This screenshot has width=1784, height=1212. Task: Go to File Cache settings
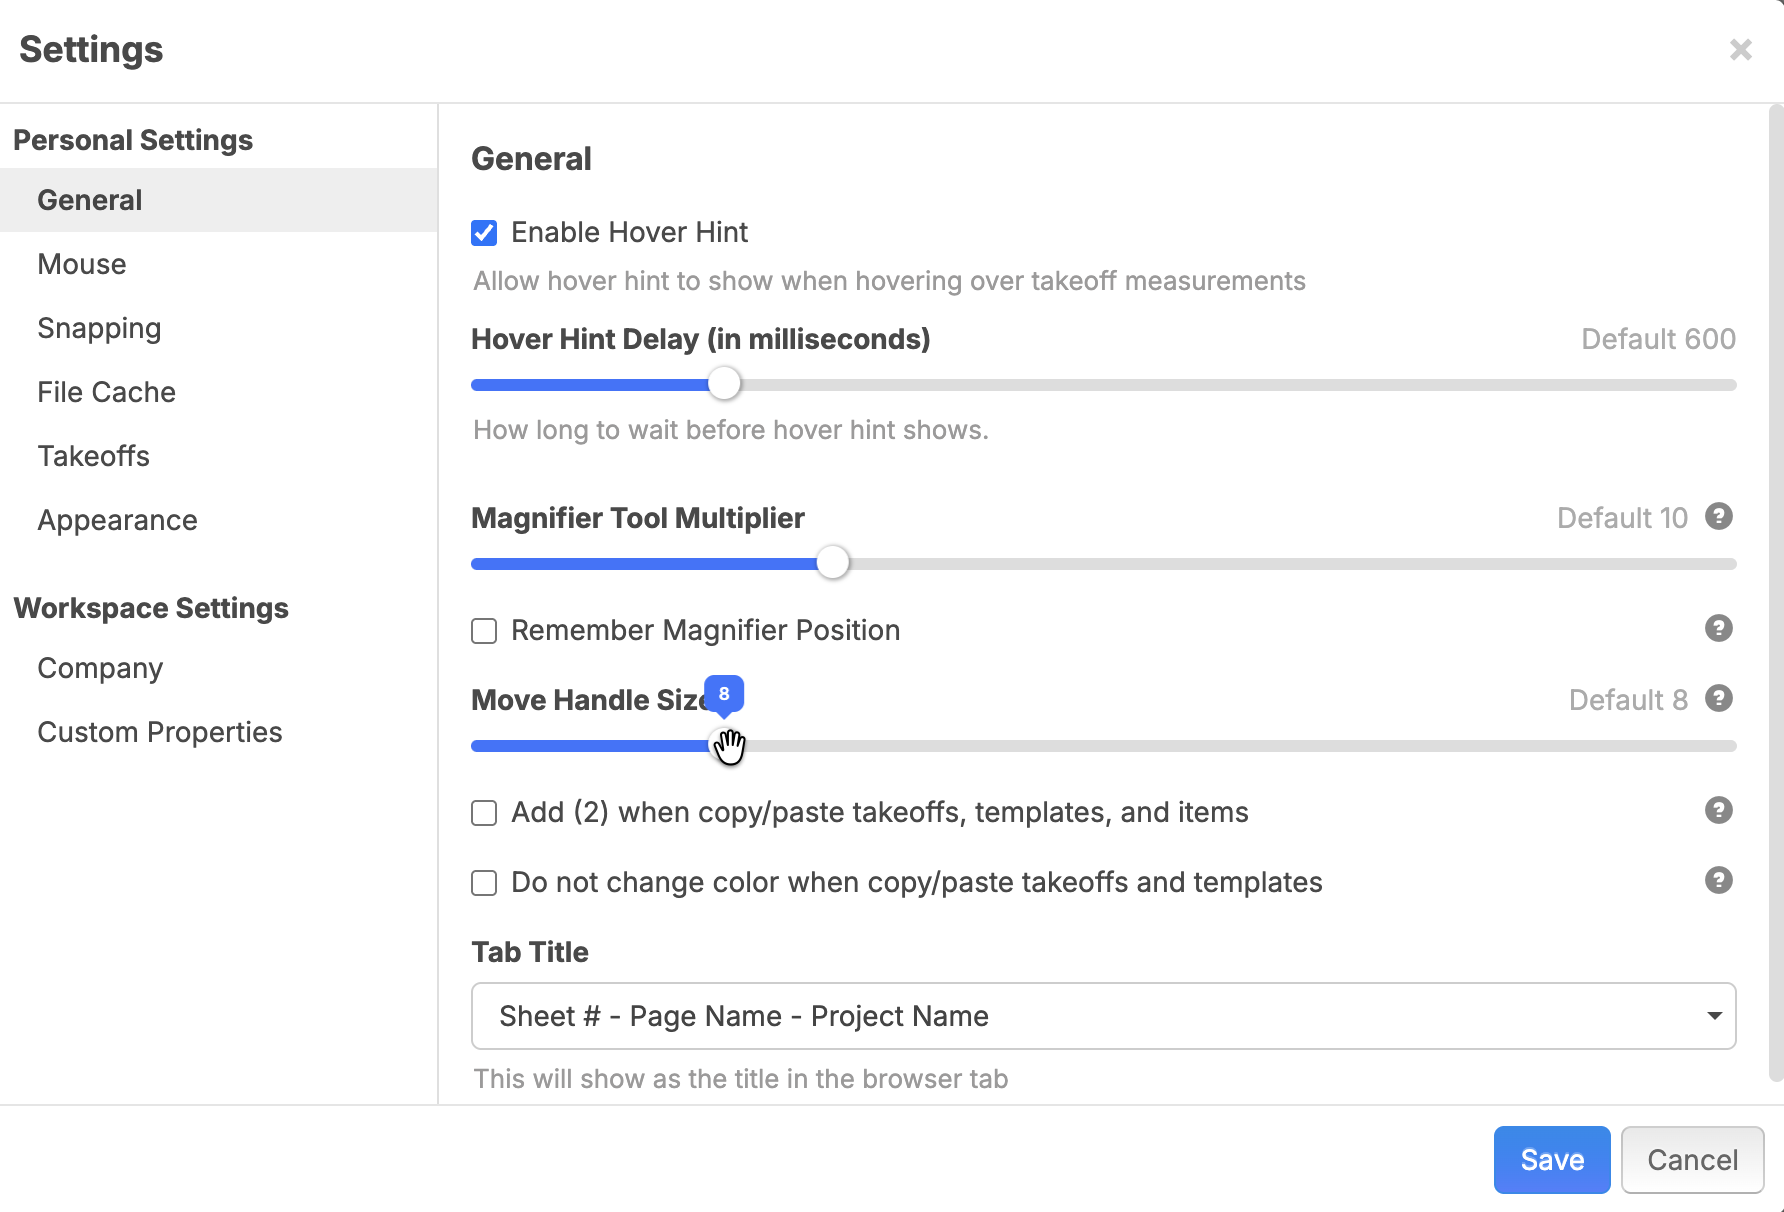click(106, 392)
